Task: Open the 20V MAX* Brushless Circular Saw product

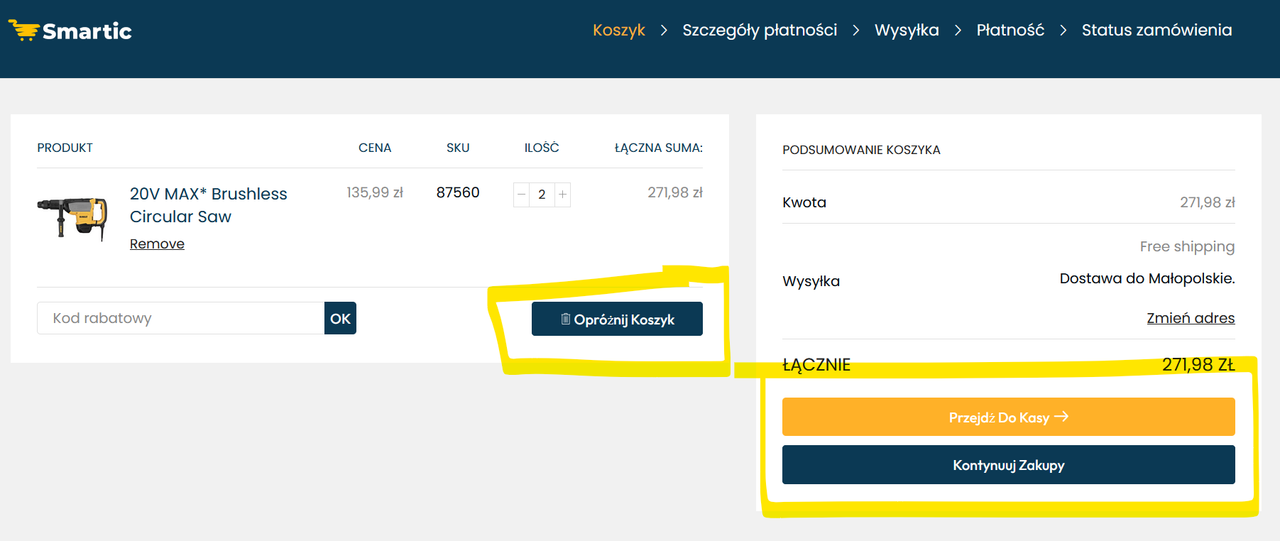Action: tap(208, 205)
